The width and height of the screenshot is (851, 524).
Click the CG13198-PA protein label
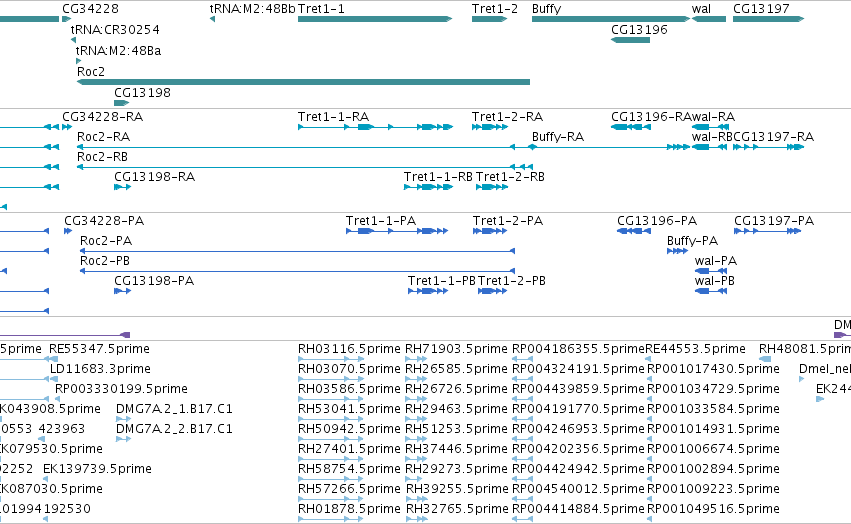tap(154, 281)
